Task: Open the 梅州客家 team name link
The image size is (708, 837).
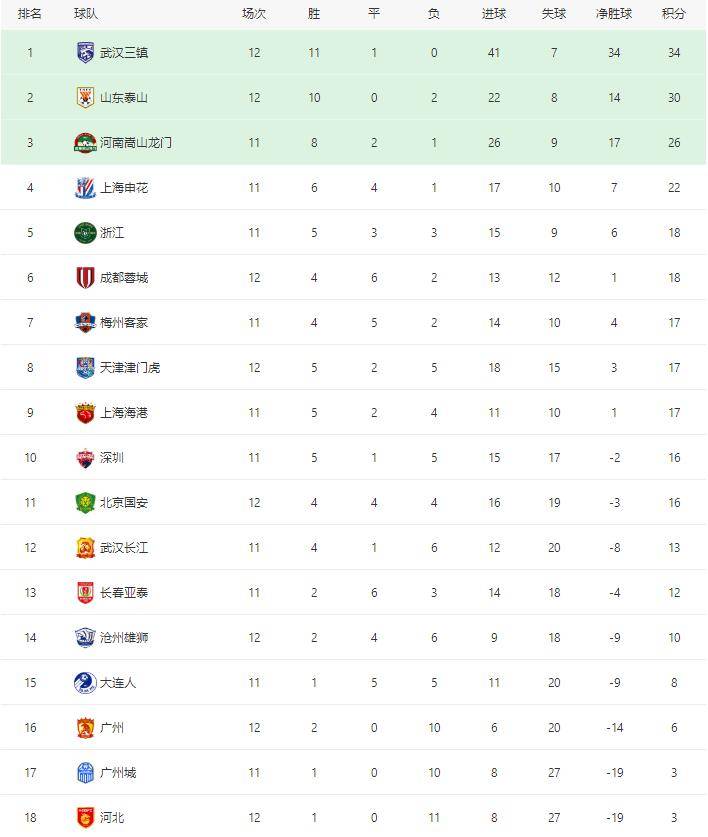Action: click(x=124, y=323)
